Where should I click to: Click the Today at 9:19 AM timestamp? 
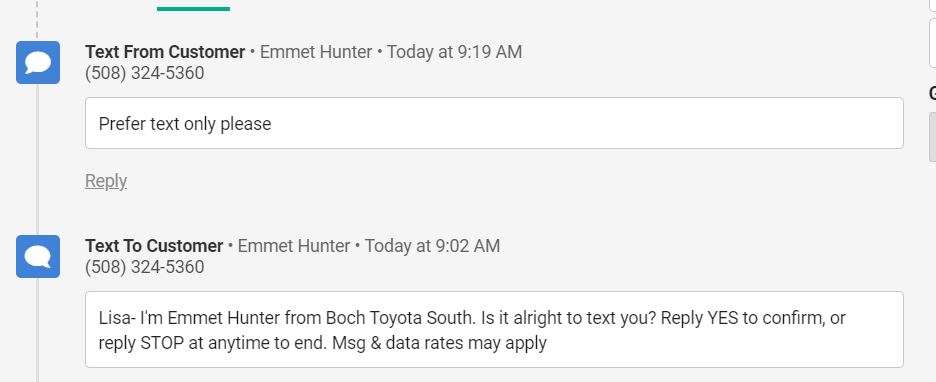pos(454,52)
